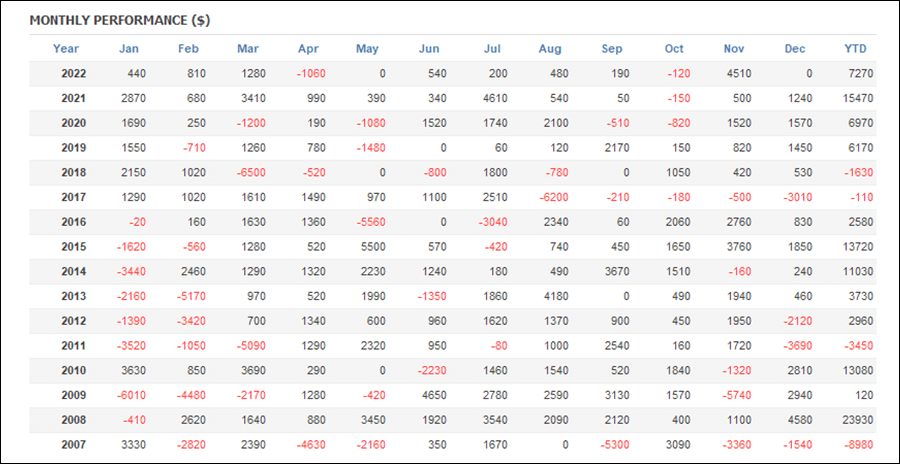Click the YTD column header

856,49
